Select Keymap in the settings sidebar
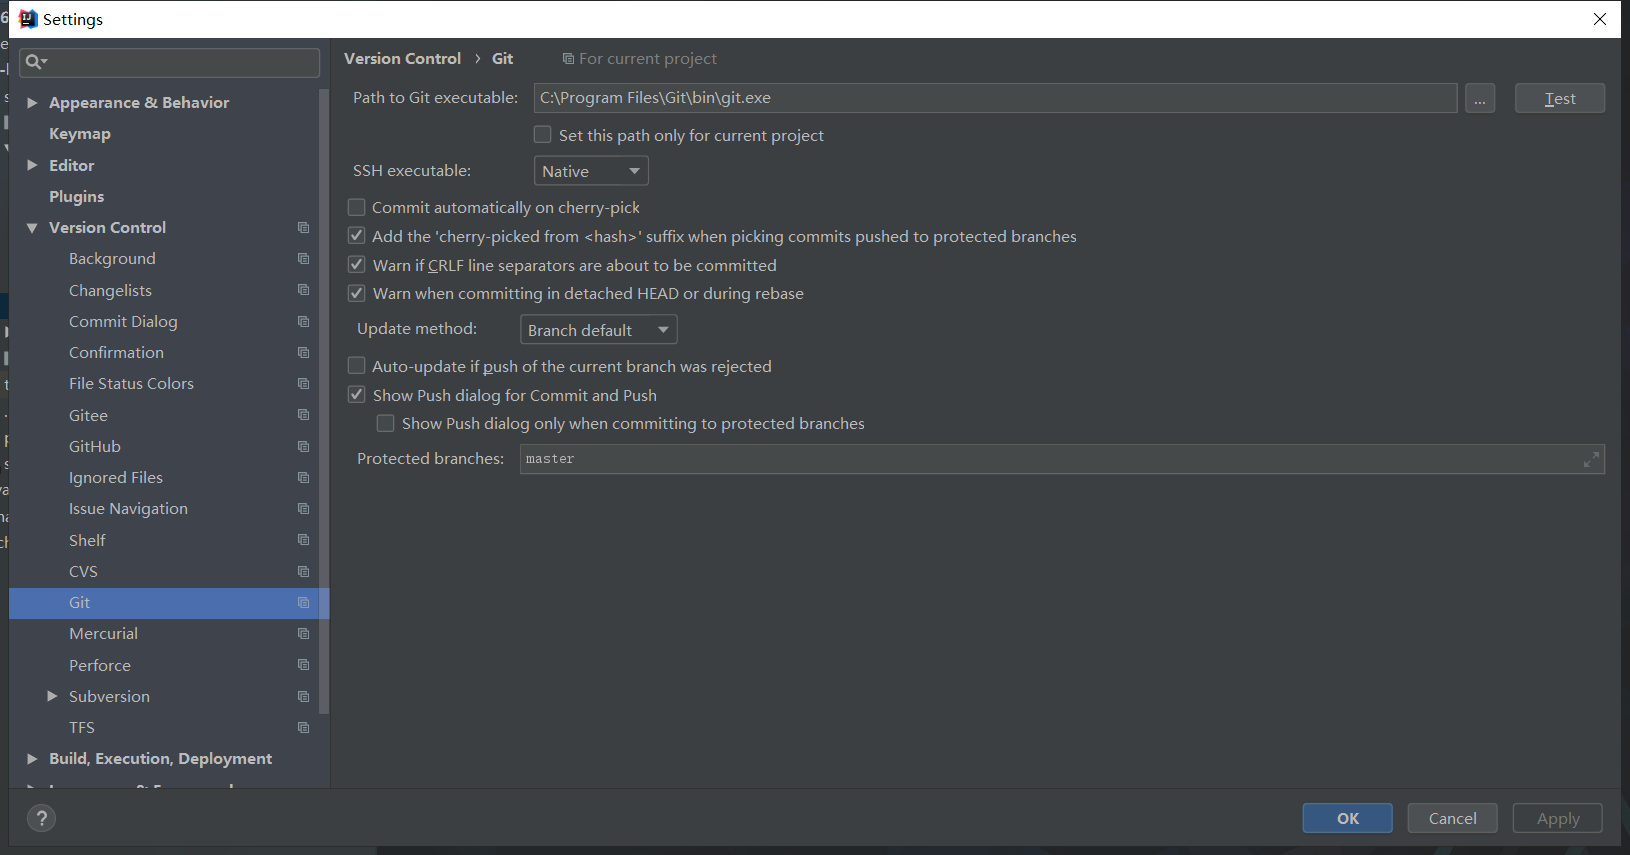Viewport: 1630px width, 855px height. (x=80, y=134)
